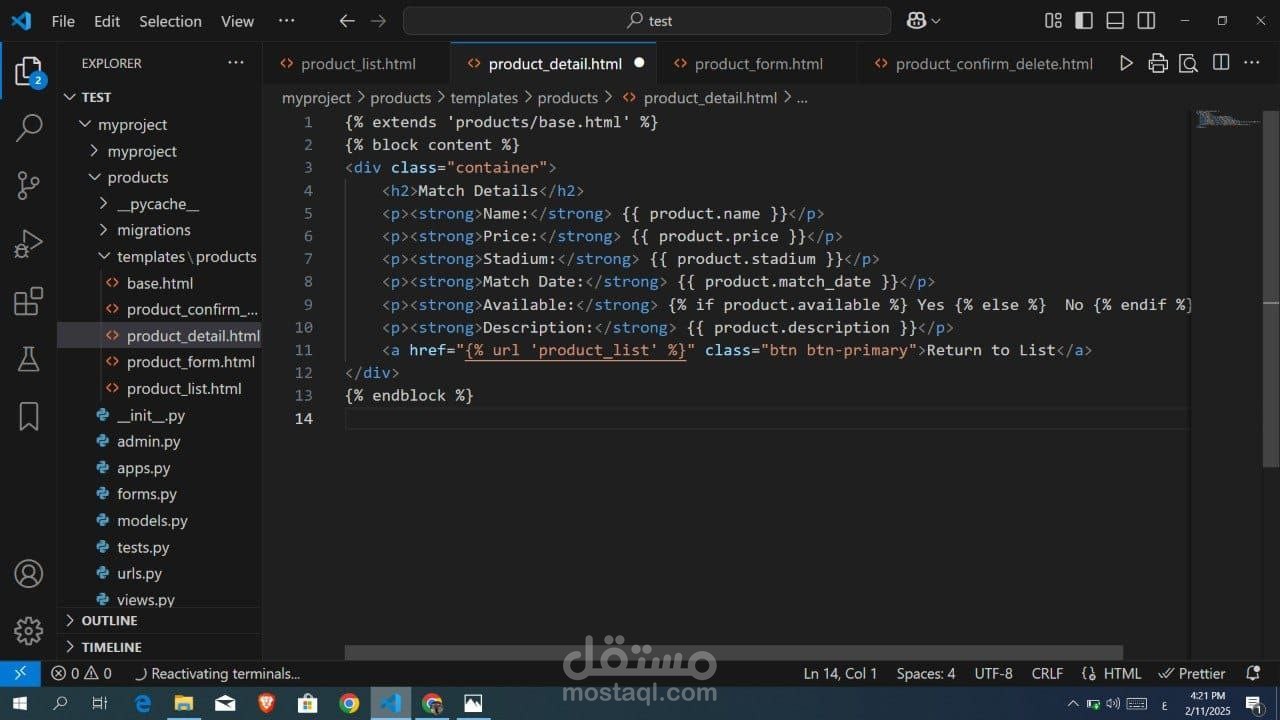Toggle the Primary Side Bar
This screenshot has width=1280, height=720.
[1084, 21]
